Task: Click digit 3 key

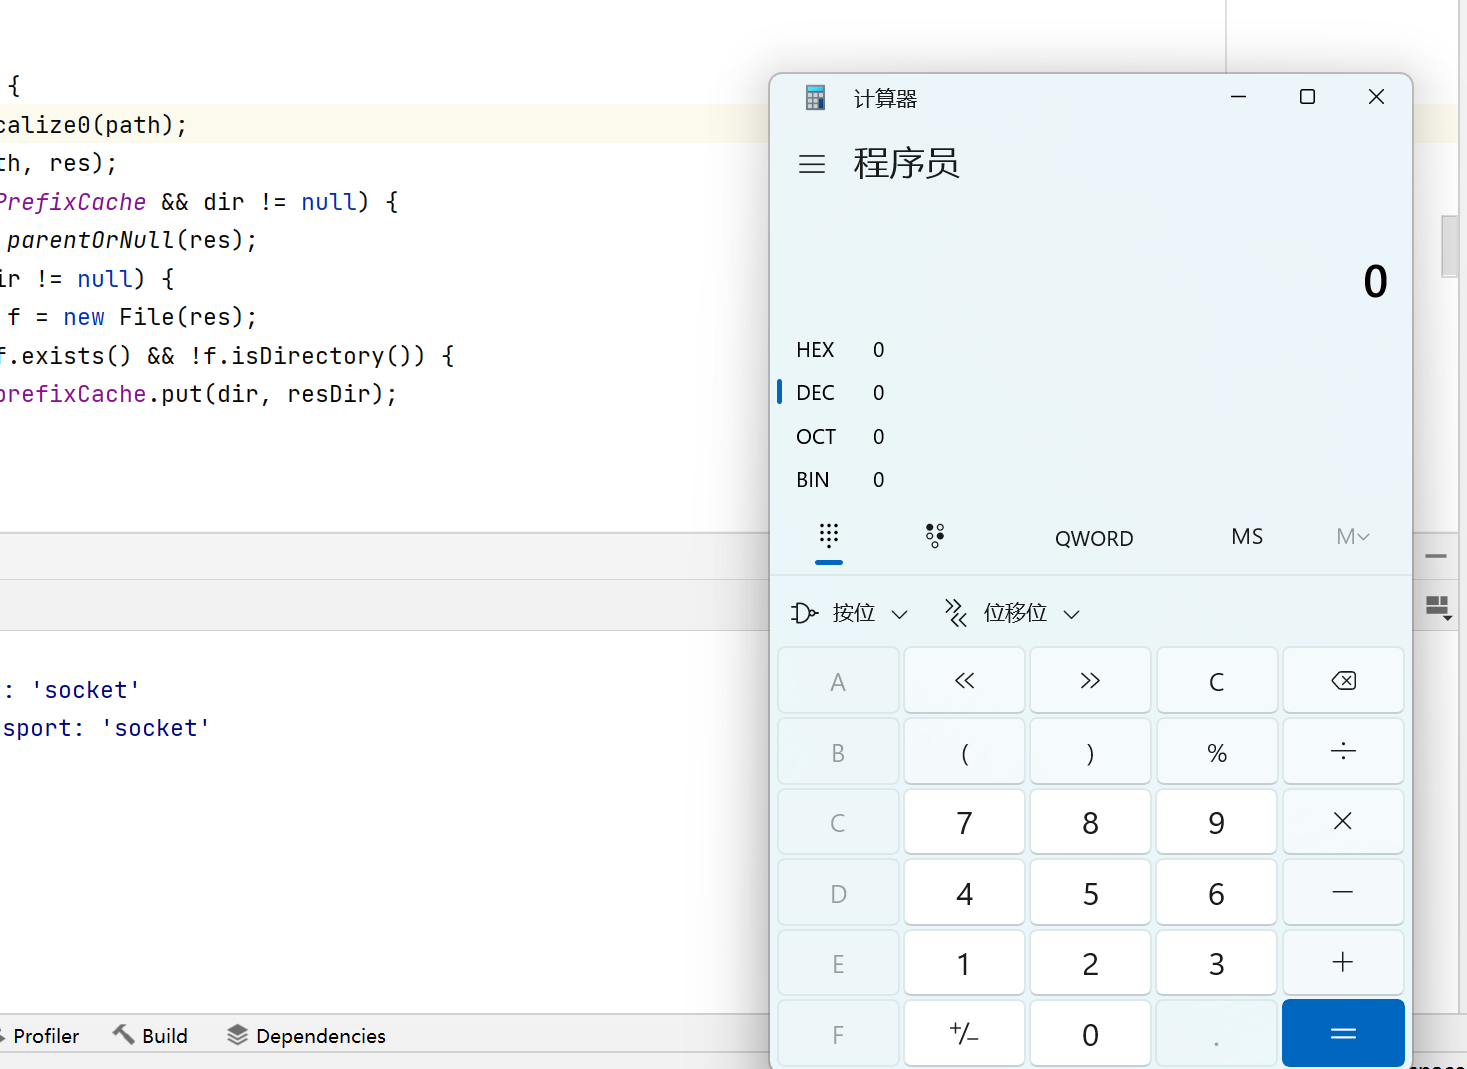Action: (x=1217, y=963)
